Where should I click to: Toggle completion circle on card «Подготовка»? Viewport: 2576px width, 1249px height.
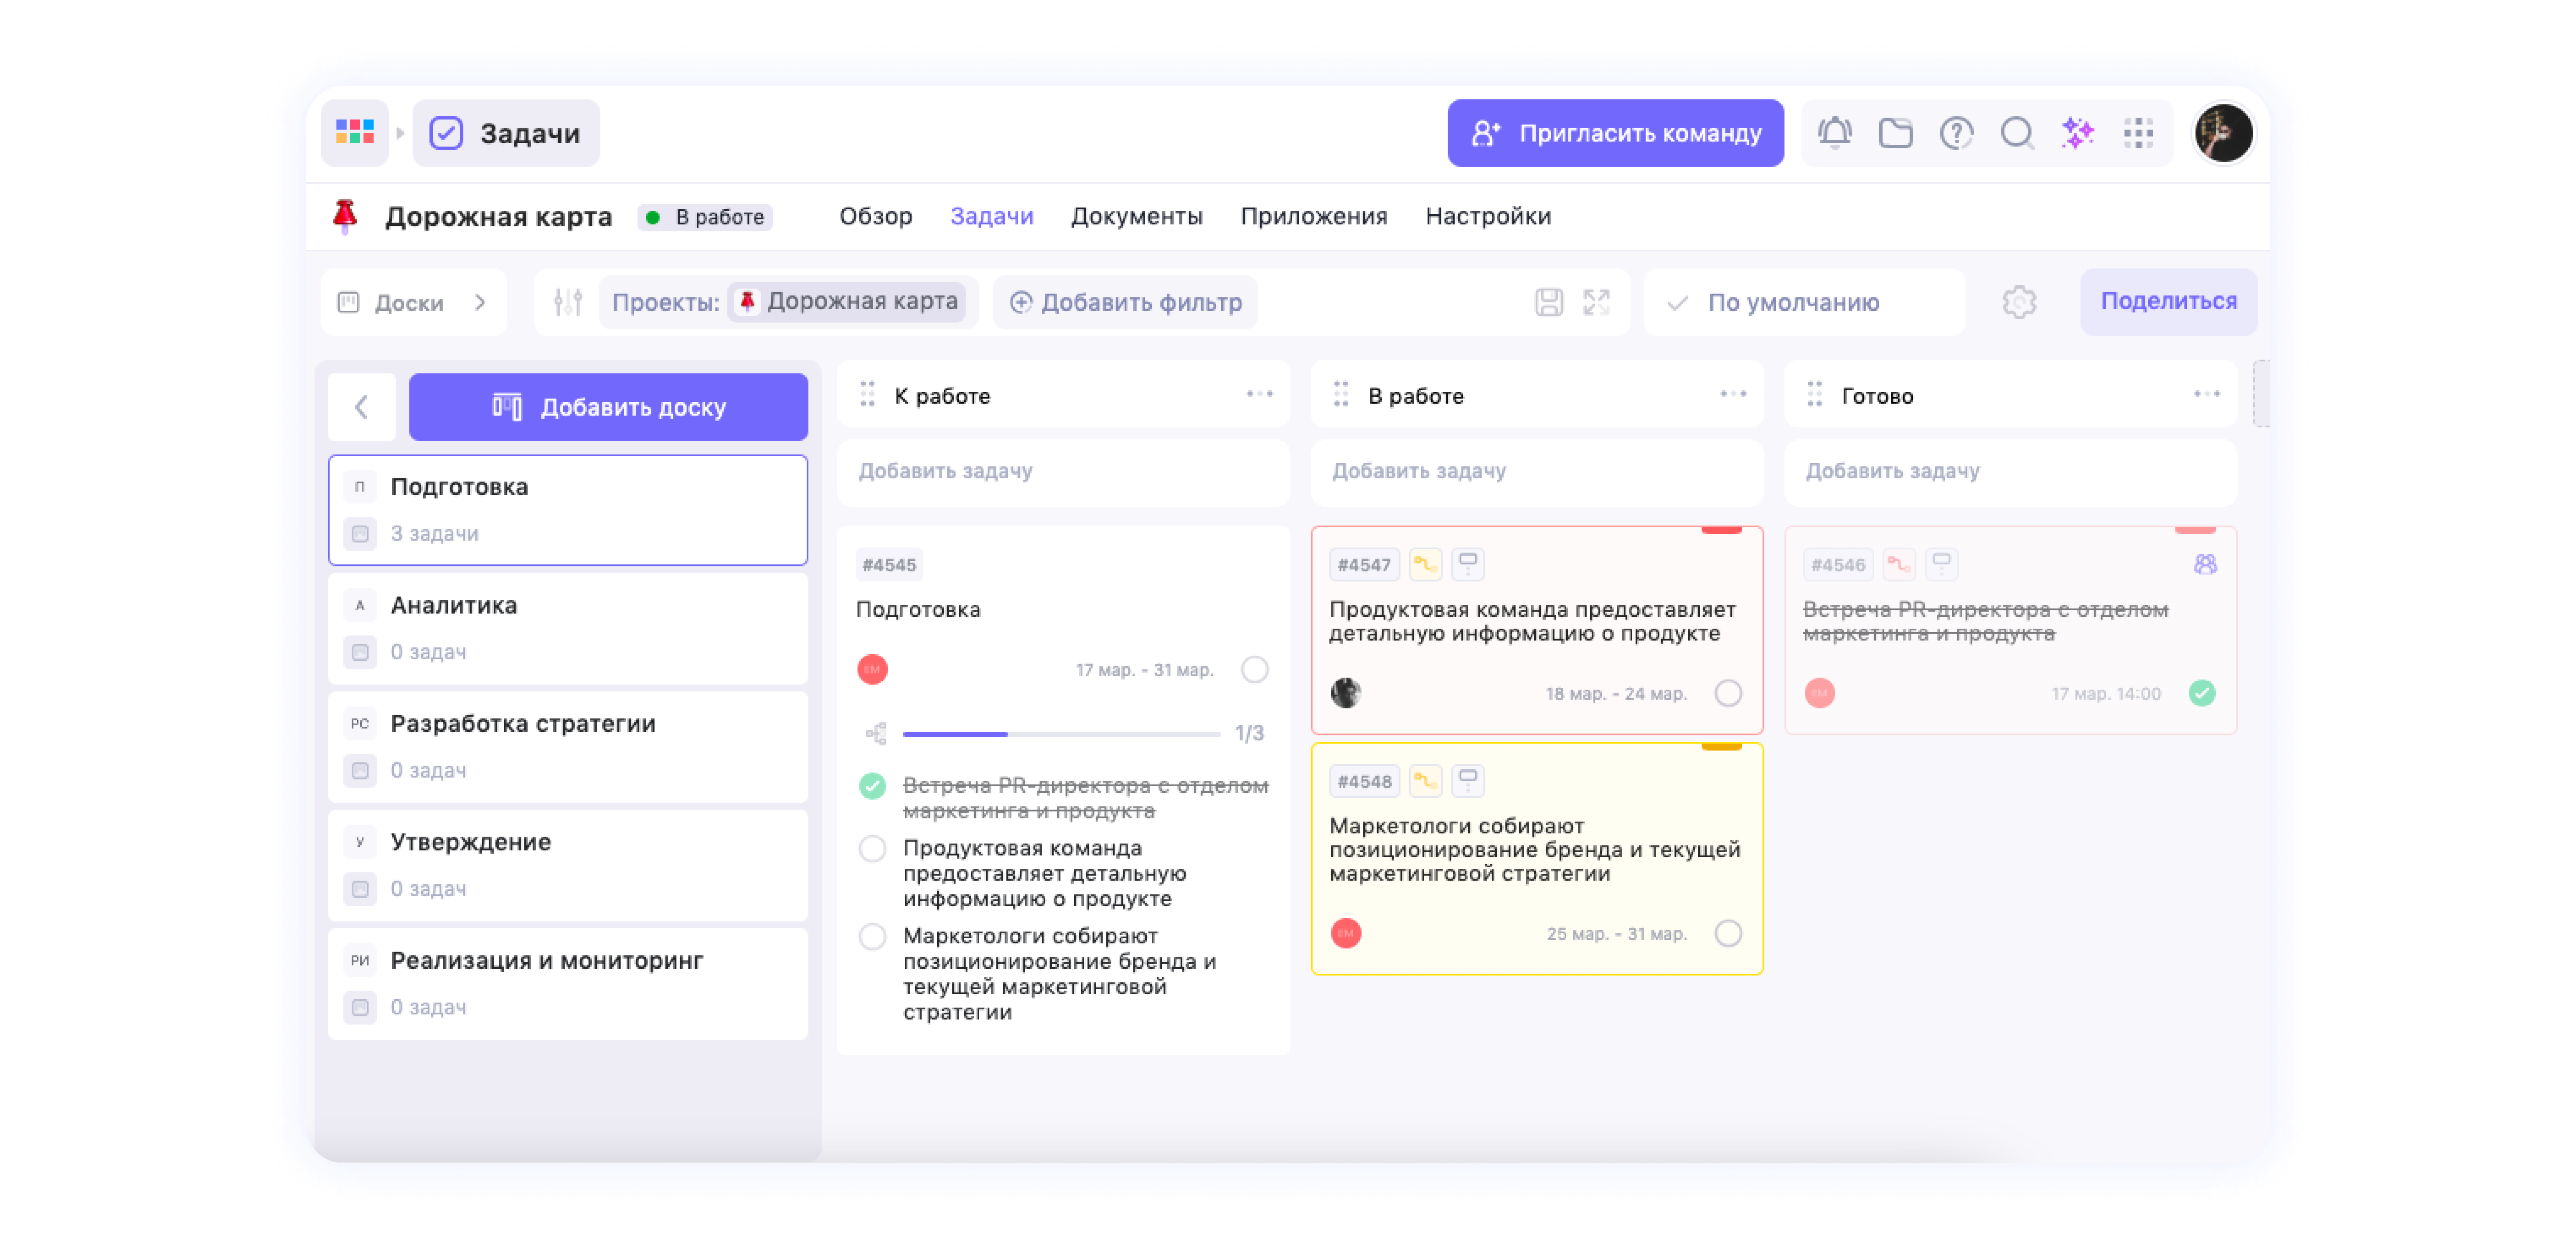click(x=1254, y=670)
